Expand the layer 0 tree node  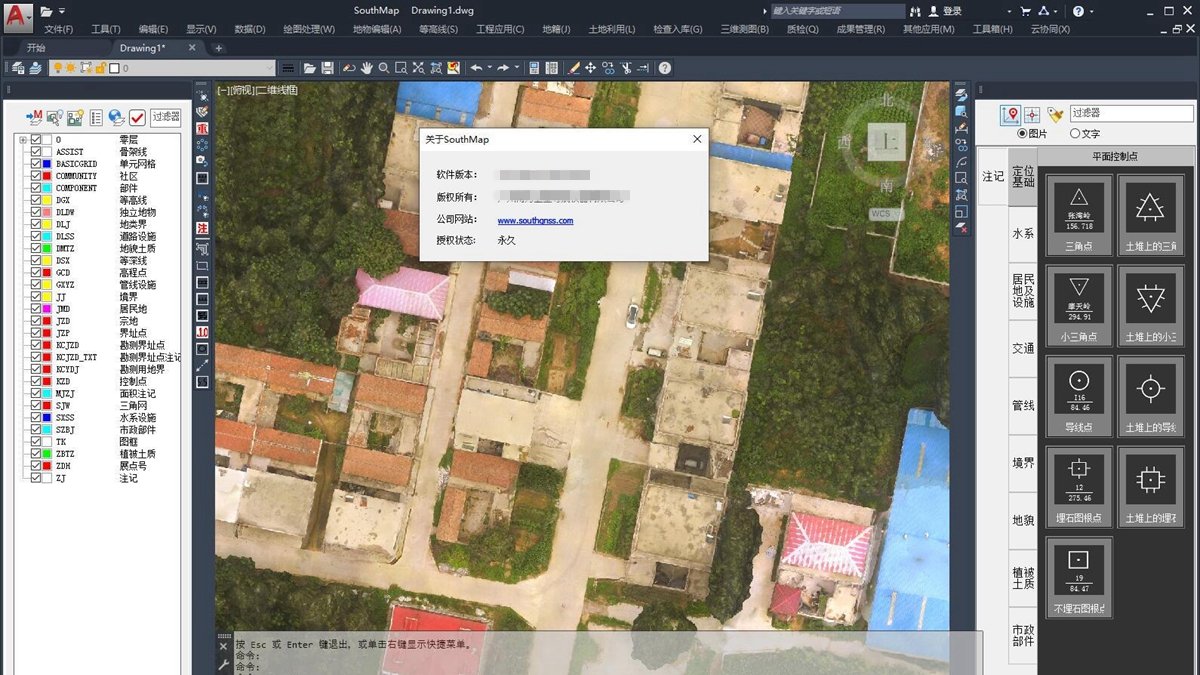pyautogui.click(x=23, y=139)
